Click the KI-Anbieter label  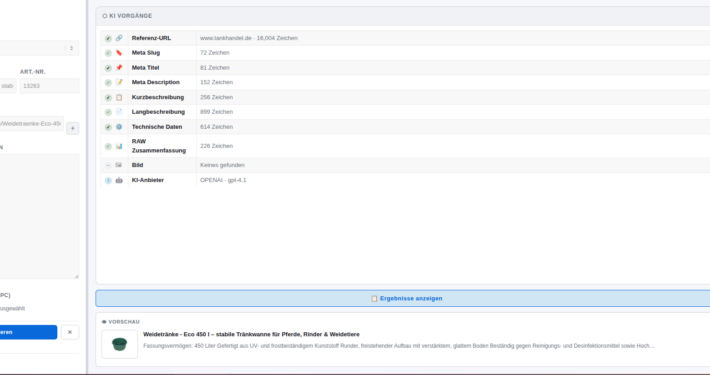[x=148, y=180]
